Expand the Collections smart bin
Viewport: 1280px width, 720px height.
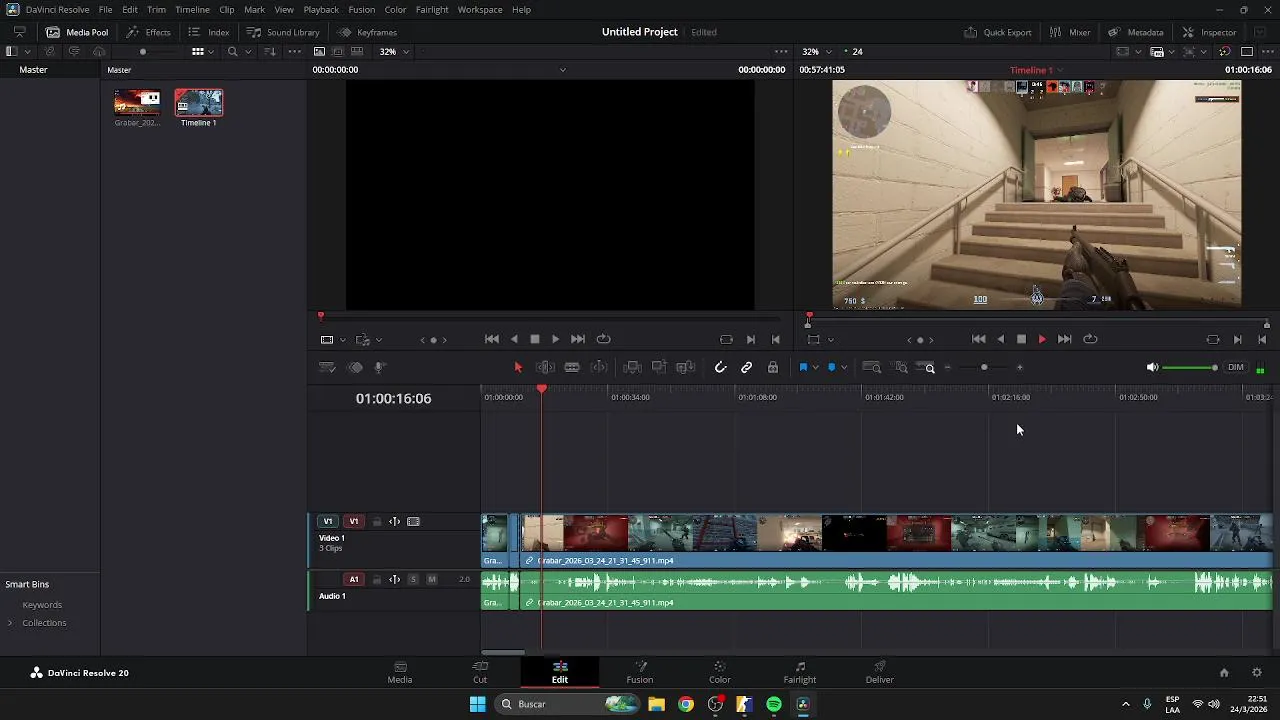(x=10, y=623)
